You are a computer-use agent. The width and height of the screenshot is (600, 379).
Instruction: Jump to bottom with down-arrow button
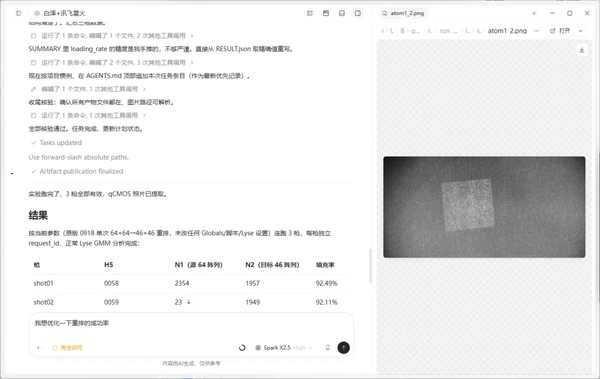pos(189,302)
